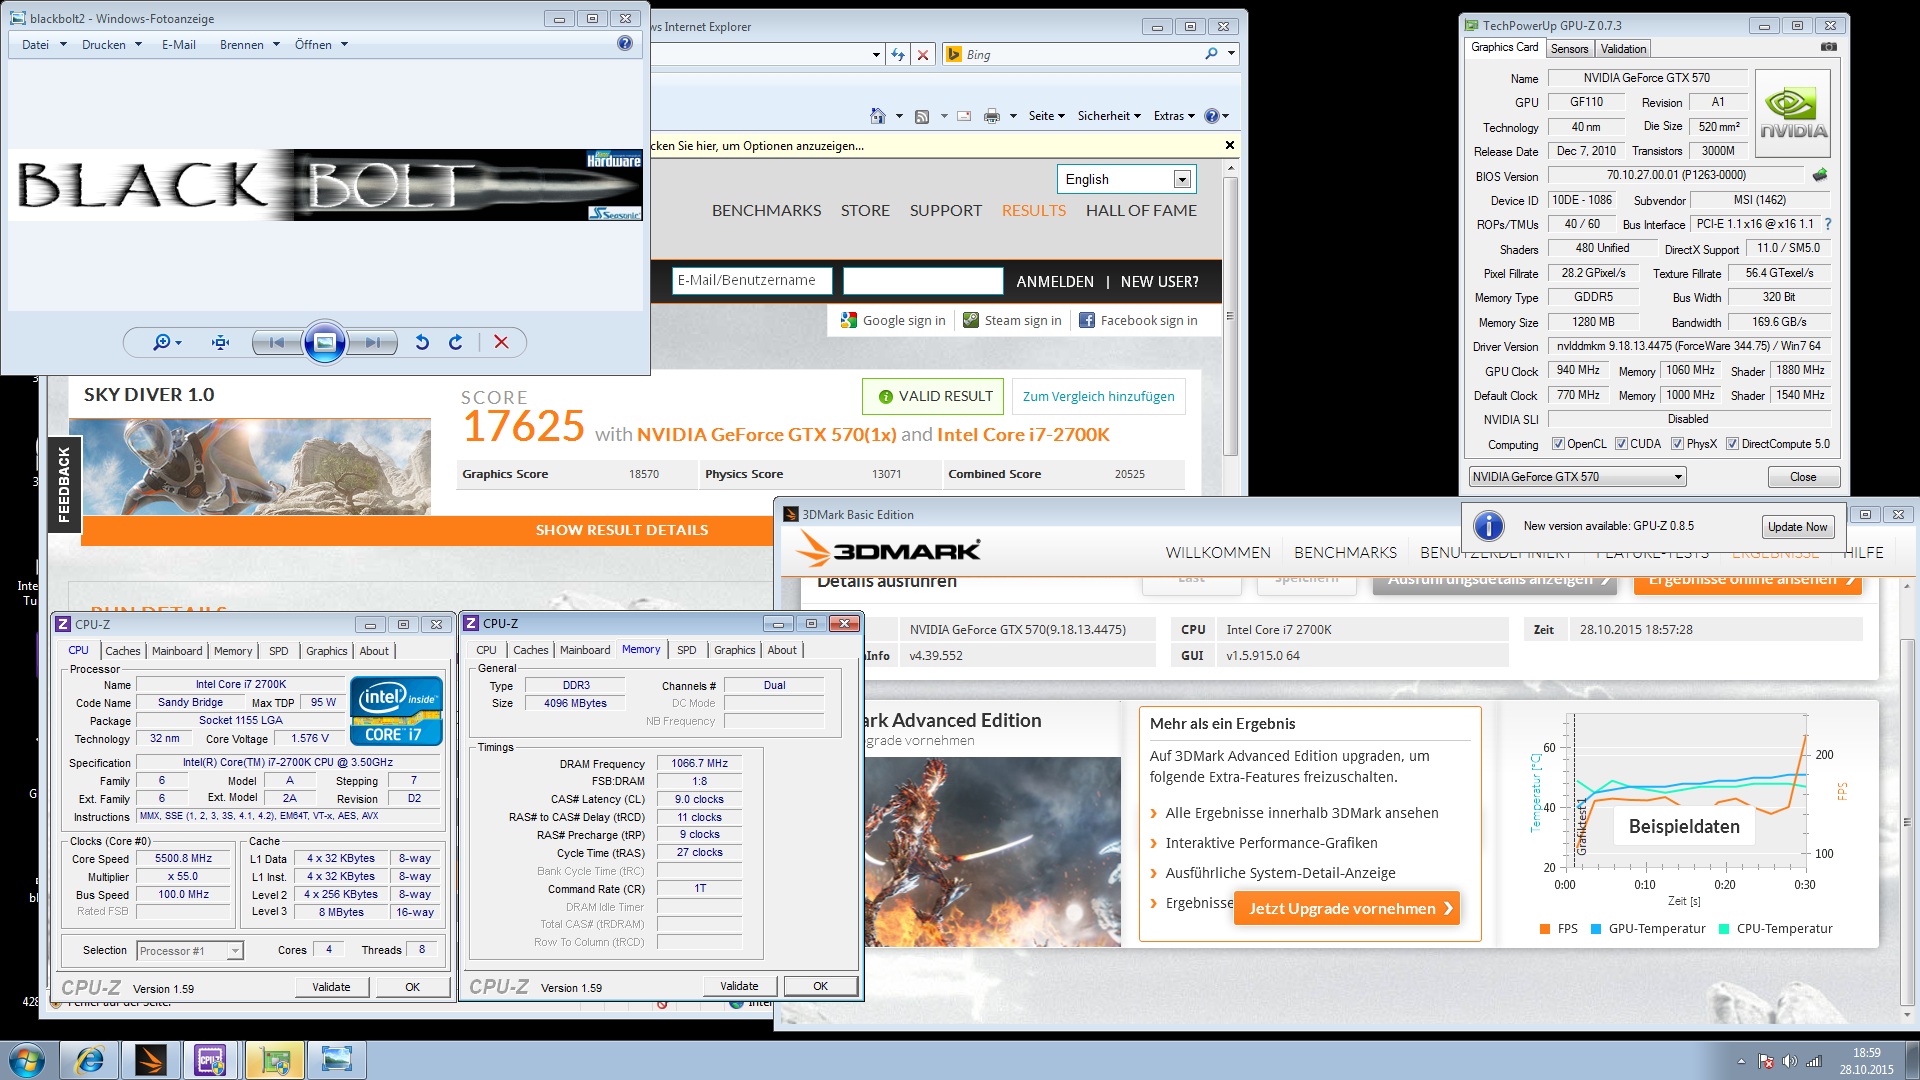Click the Google sign in link

click(893, 320)
